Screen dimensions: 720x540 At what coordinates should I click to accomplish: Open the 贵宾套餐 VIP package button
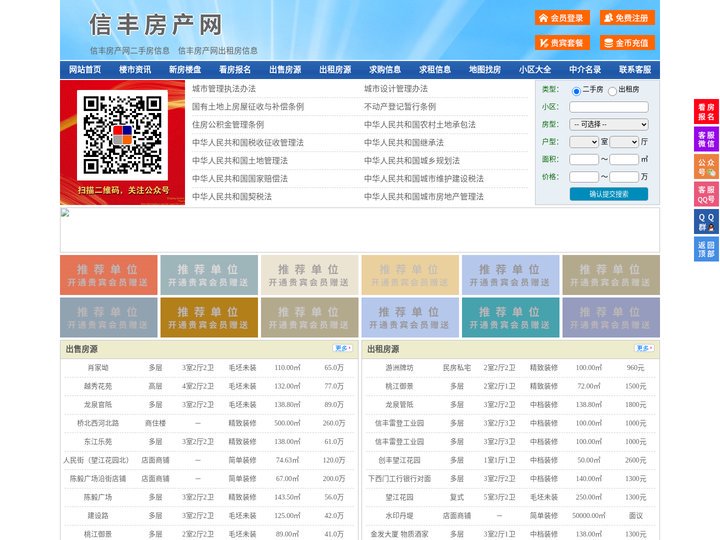[x=562, y=43]
